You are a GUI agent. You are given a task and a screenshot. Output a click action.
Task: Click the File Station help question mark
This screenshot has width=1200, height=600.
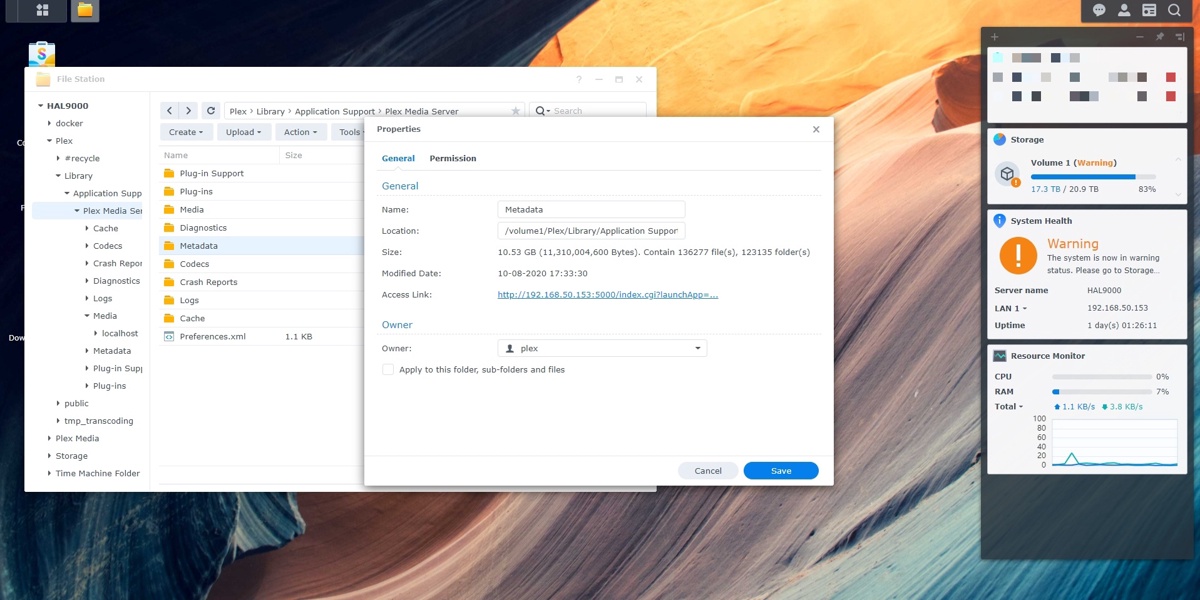[579, 79]
